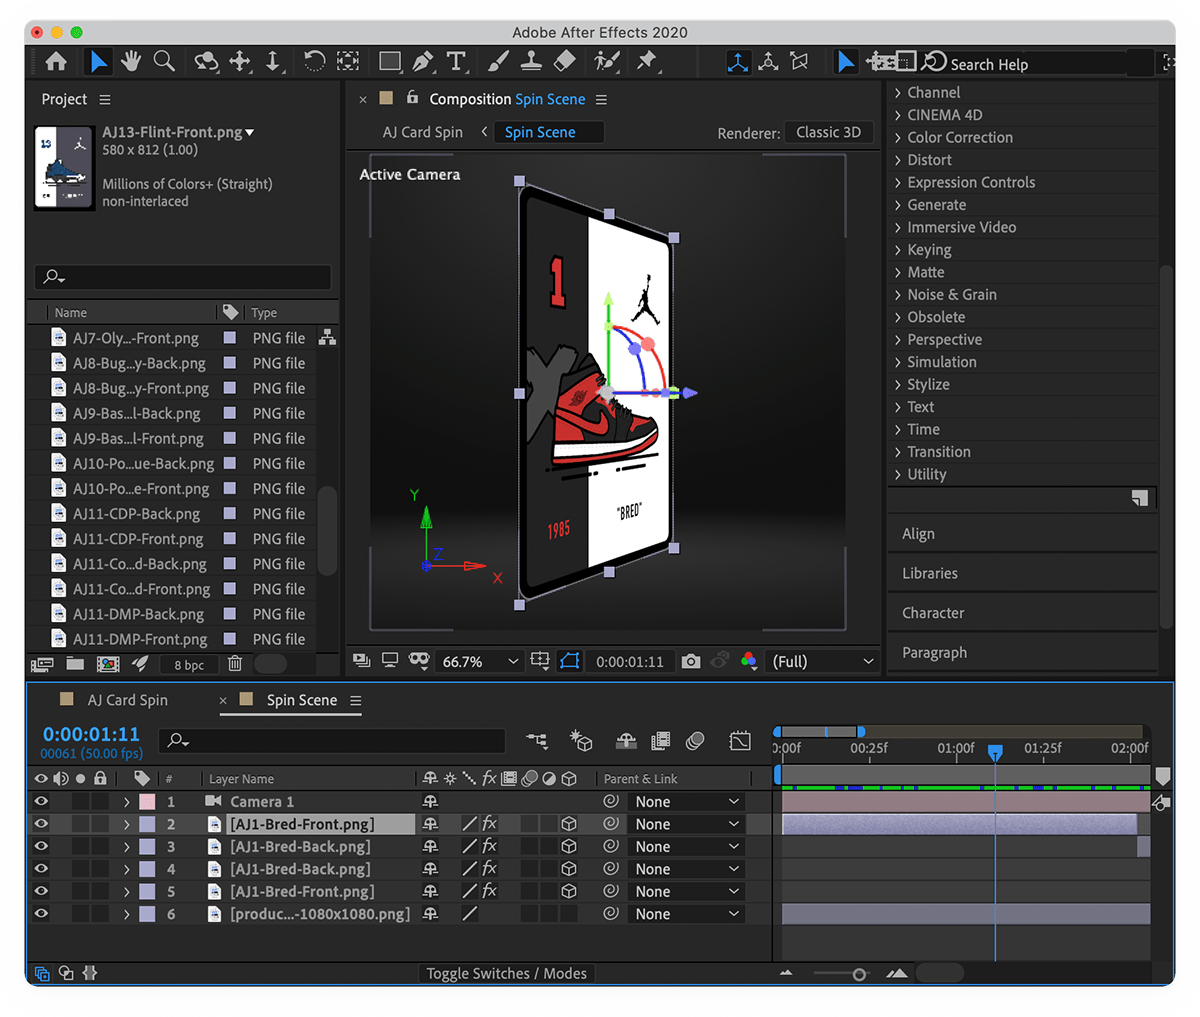
Task: Toggle mask and shape path visibility icon
Action: pyautogui.click(x=569, y=661)
